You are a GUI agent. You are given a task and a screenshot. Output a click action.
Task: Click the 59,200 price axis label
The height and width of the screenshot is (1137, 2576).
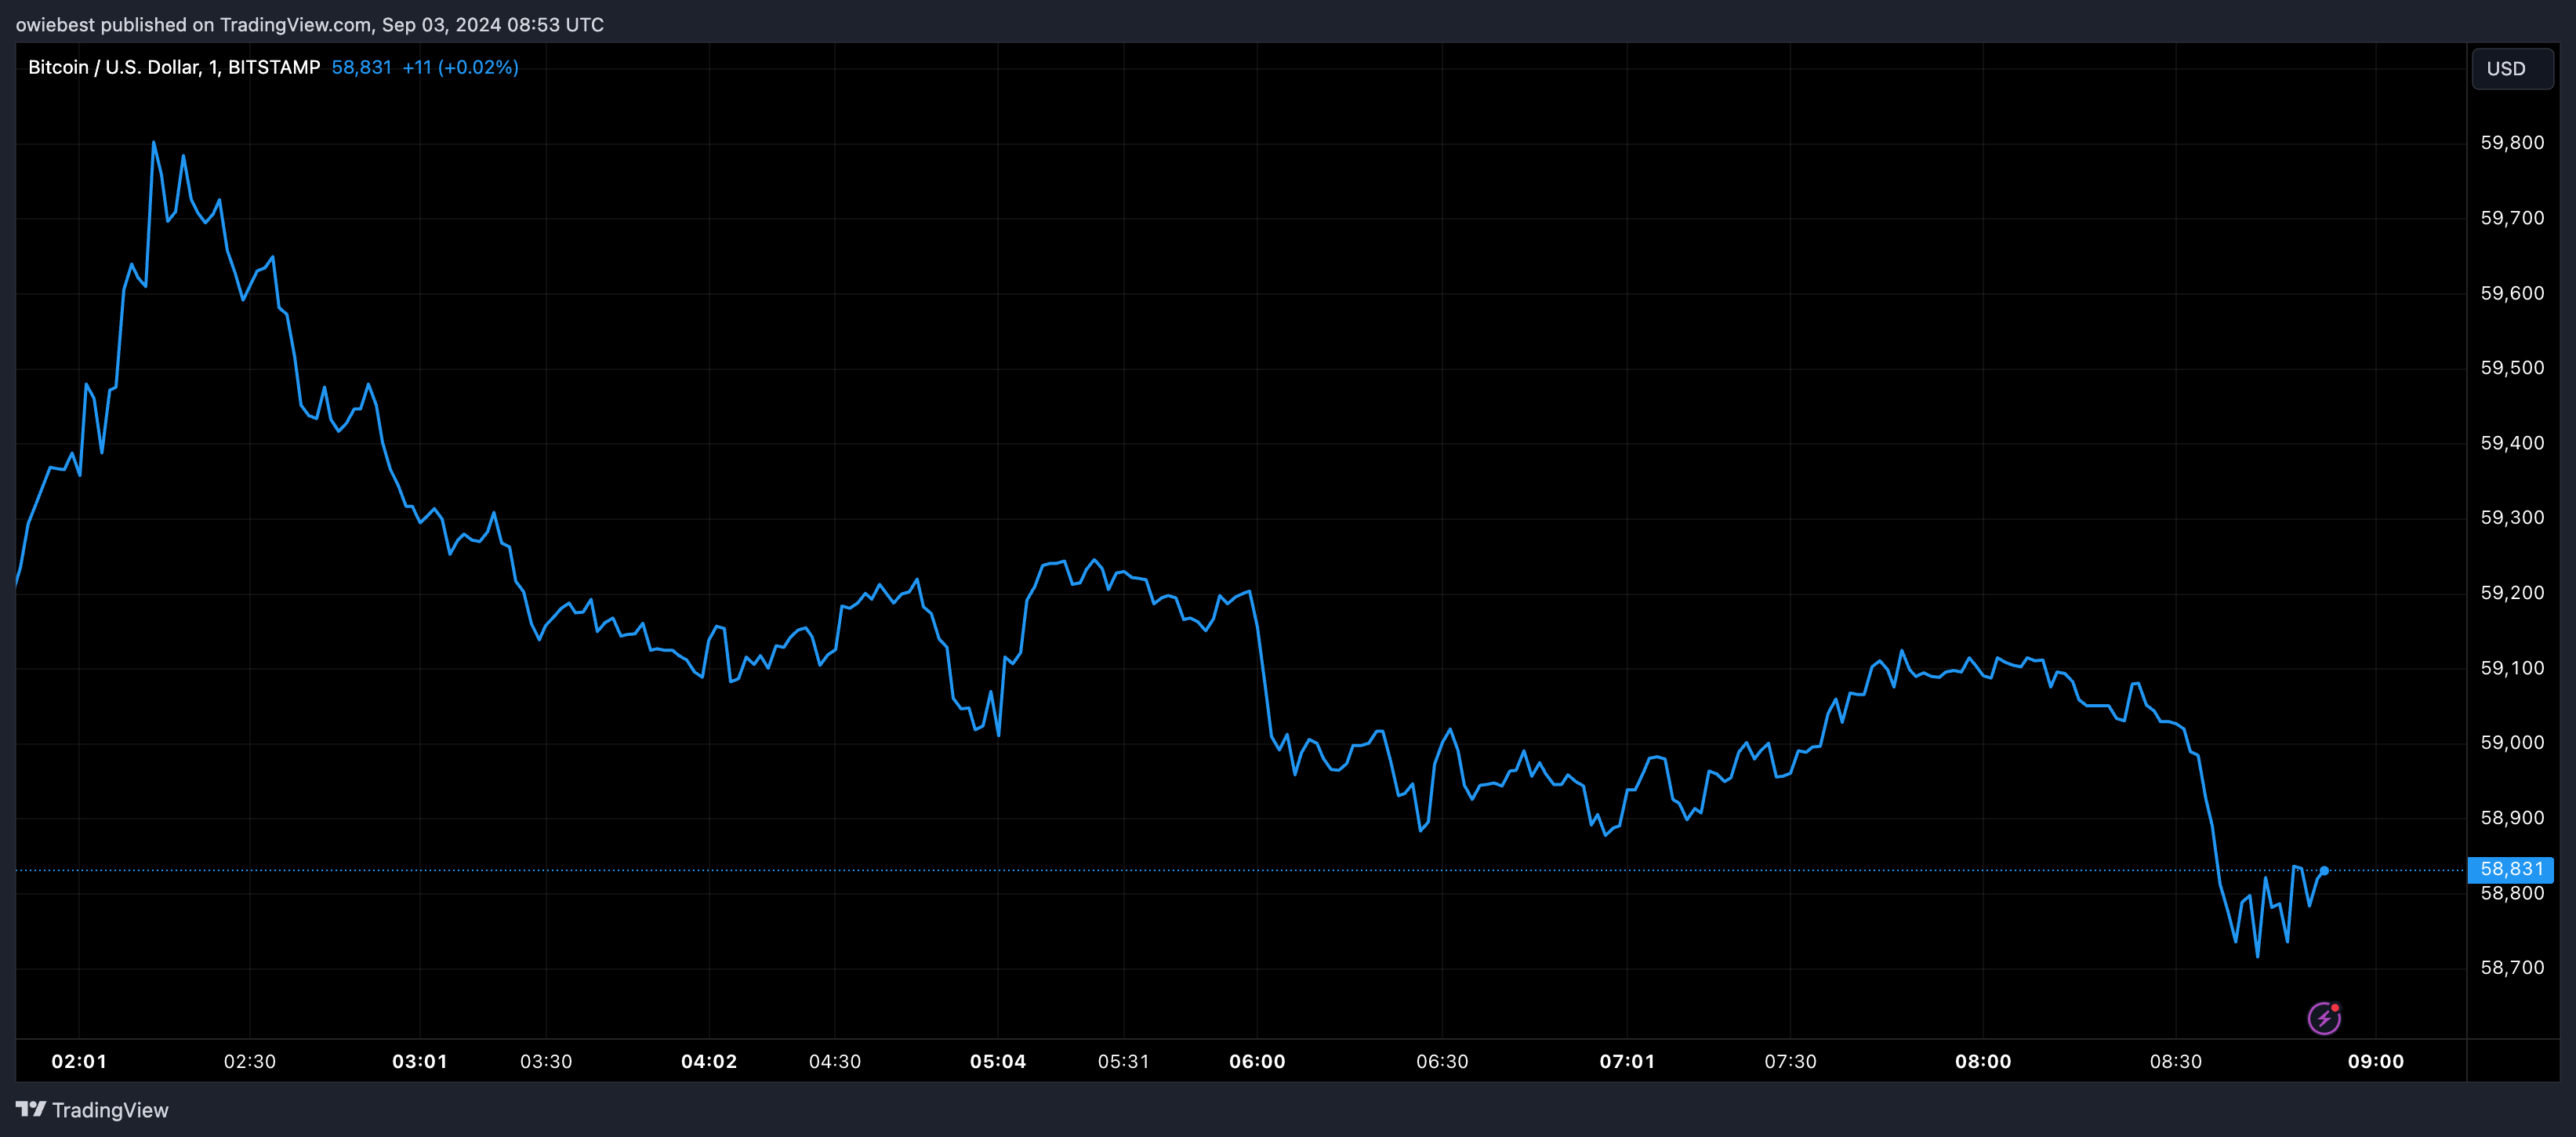(2512, 593)
